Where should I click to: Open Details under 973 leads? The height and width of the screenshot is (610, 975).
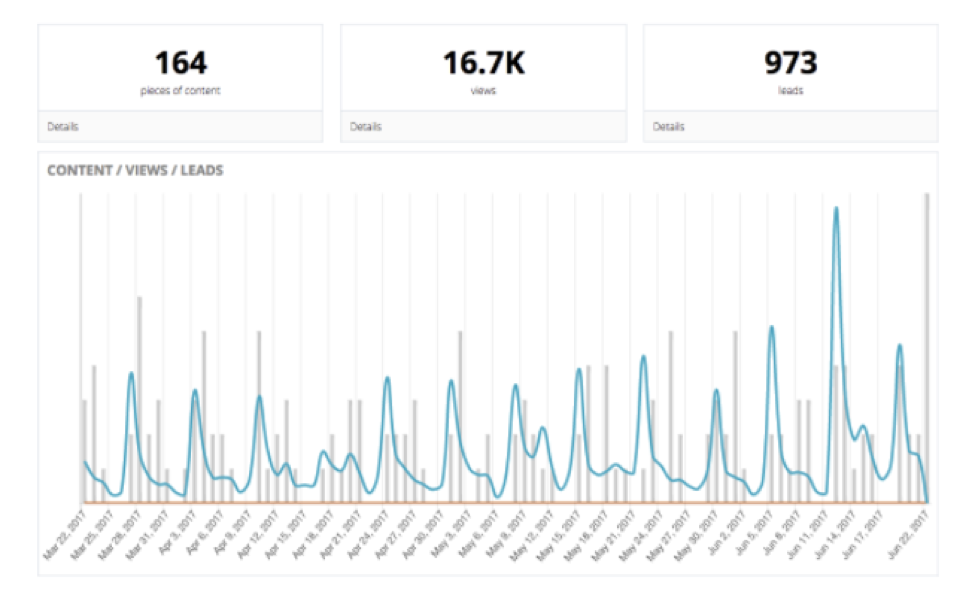click(669, 127)
